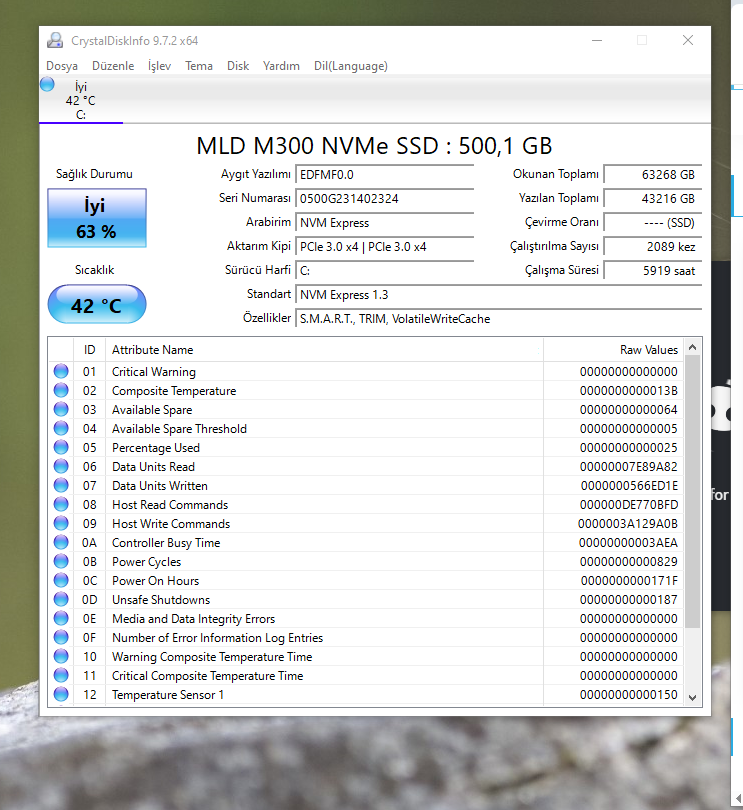Click status orb for Power Cycles row

tap(61, 561)
